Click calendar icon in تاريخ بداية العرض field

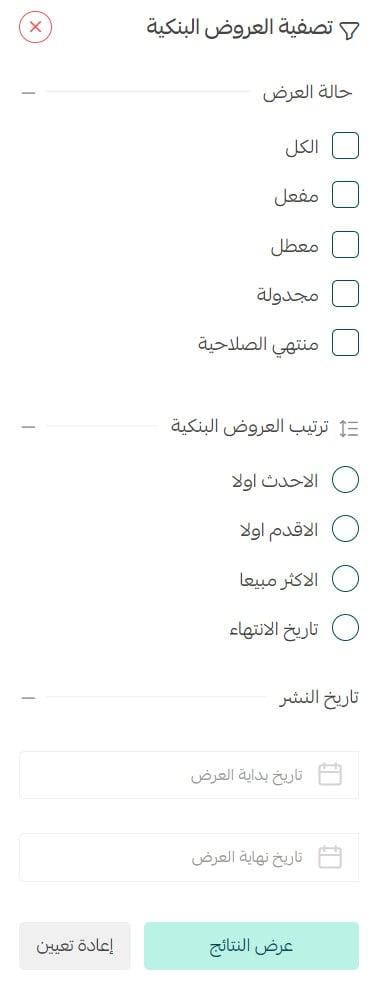click(330, 775)
